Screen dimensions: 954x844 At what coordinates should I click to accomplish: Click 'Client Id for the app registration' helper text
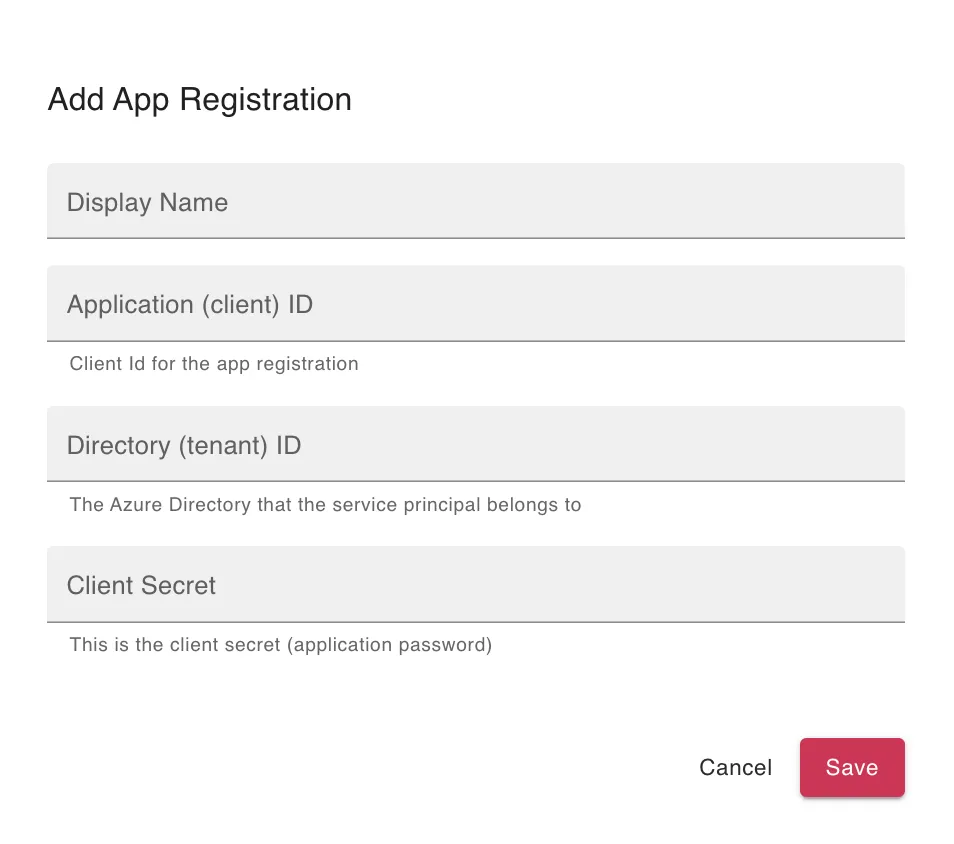click(x=214, y=364)
